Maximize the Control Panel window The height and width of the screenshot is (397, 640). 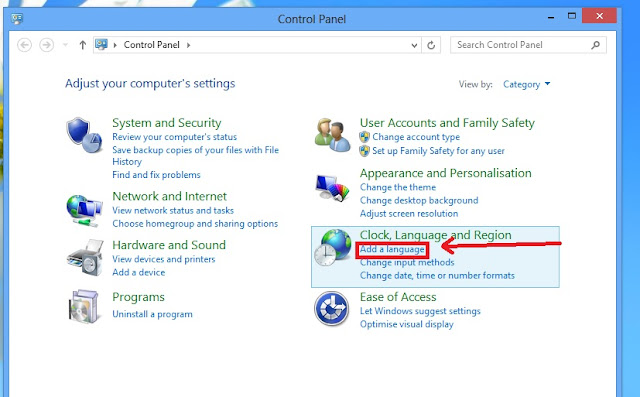572,16
